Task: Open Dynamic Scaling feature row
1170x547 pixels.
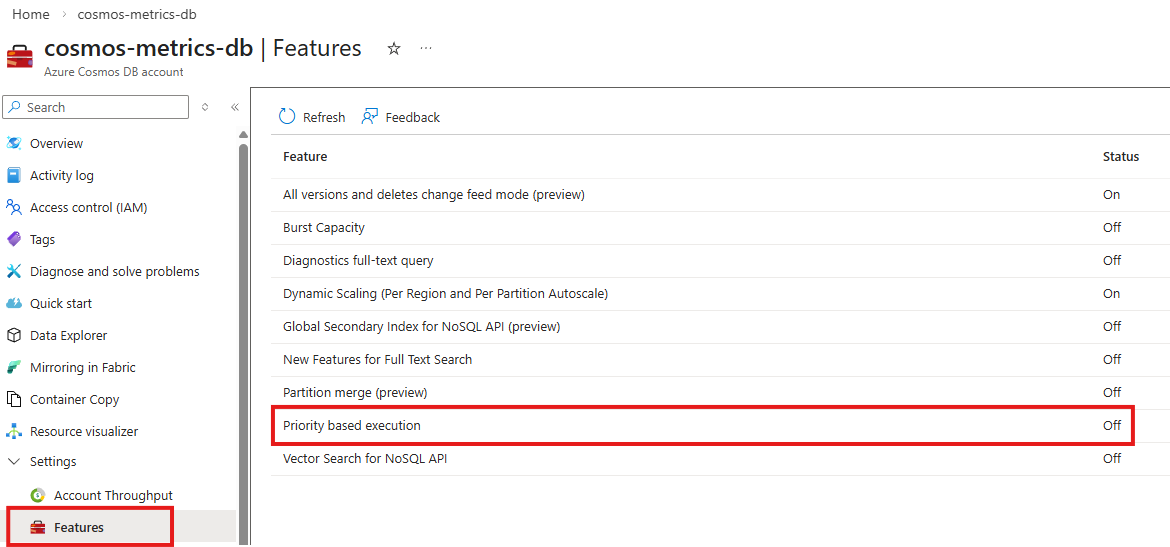Action: tap(445, 294)
